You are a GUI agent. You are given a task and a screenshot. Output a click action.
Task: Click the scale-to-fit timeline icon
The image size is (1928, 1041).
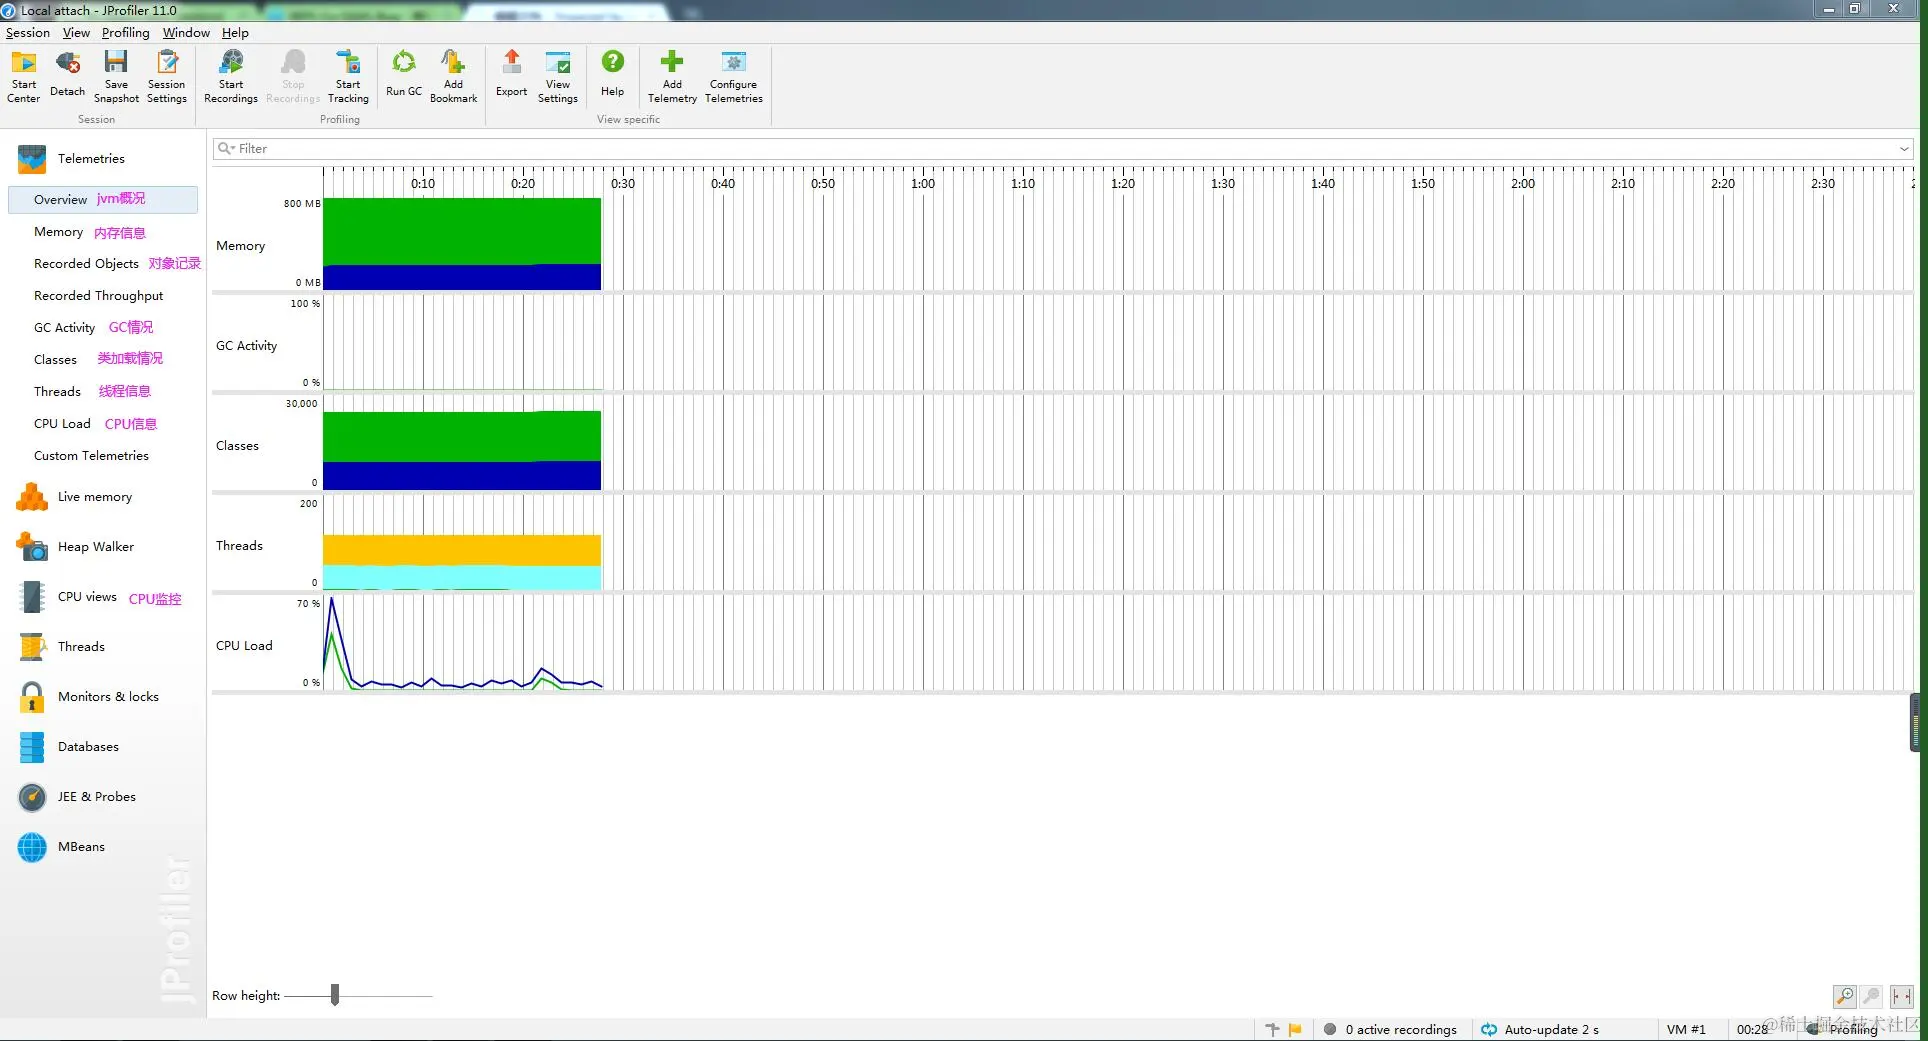pos(1902,996)
